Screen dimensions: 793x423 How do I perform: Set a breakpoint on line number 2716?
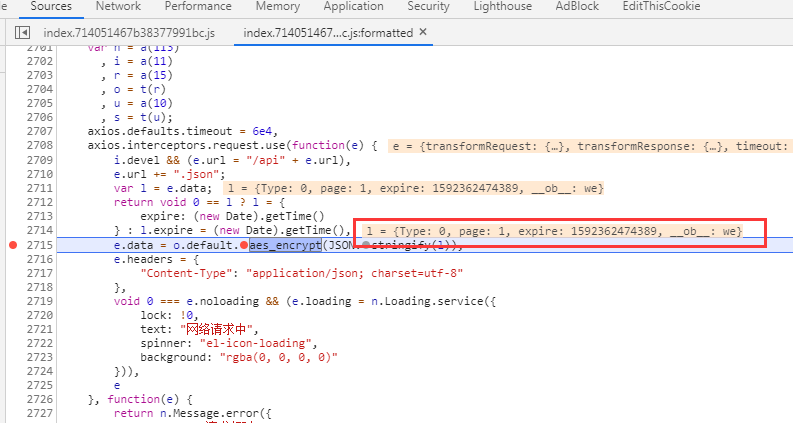tap(39, 259)
